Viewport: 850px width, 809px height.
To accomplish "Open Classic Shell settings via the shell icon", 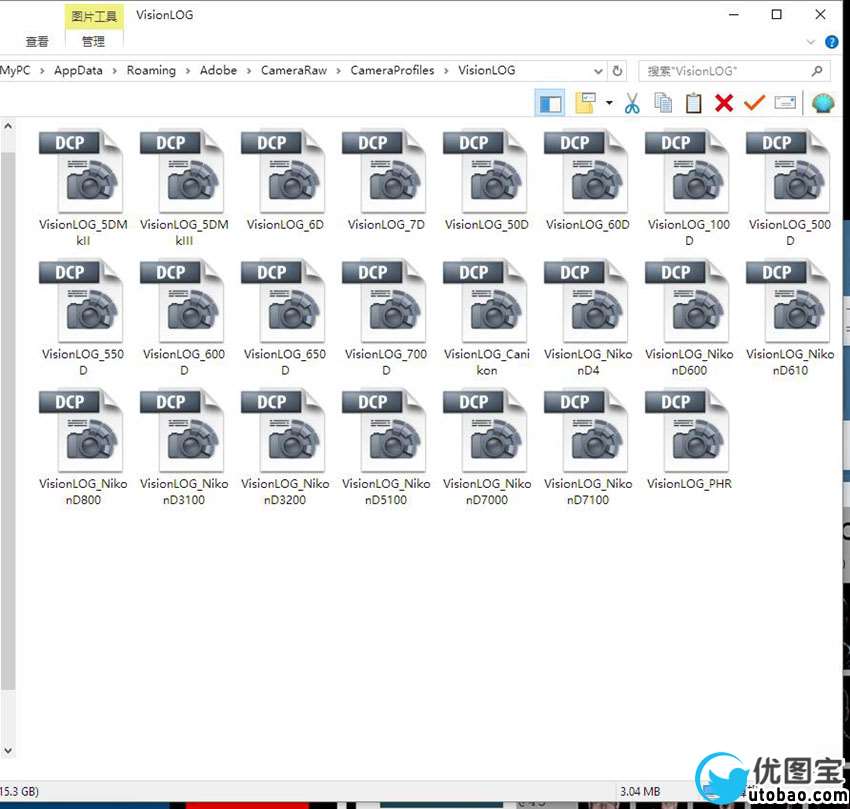I will (823, 102).
